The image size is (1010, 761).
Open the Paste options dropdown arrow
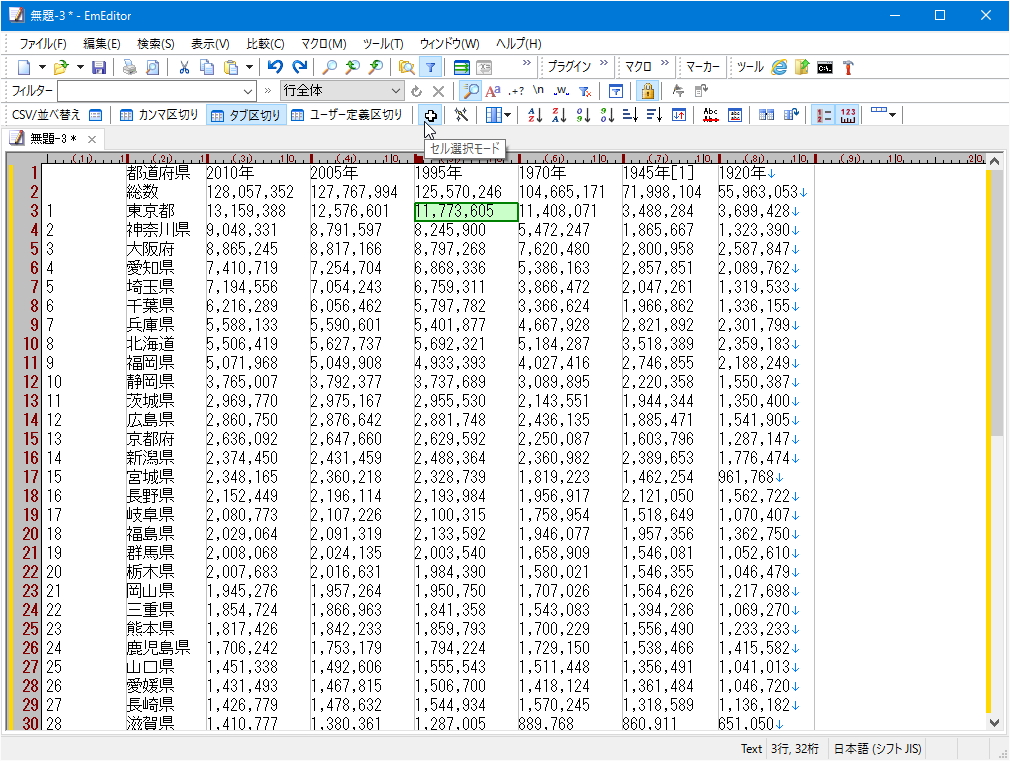pyautogui.click(x=249, y=67)
